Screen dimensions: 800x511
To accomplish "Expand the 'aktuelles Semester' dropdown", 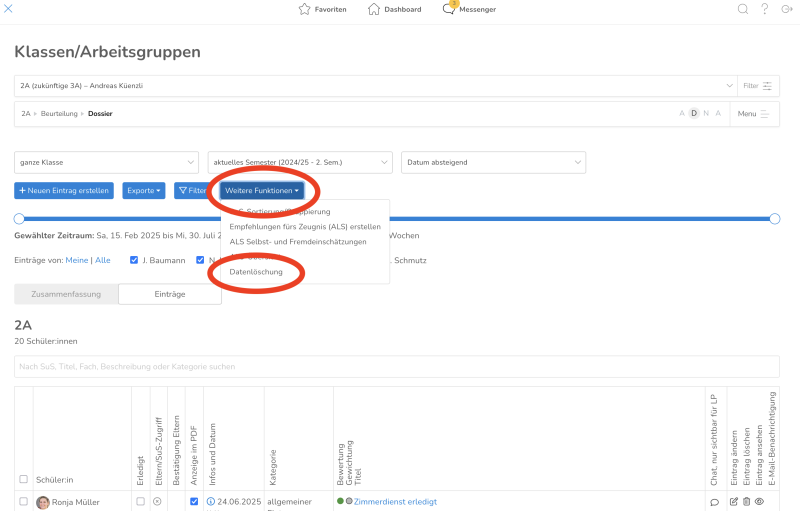I will [x=299, y=162].
